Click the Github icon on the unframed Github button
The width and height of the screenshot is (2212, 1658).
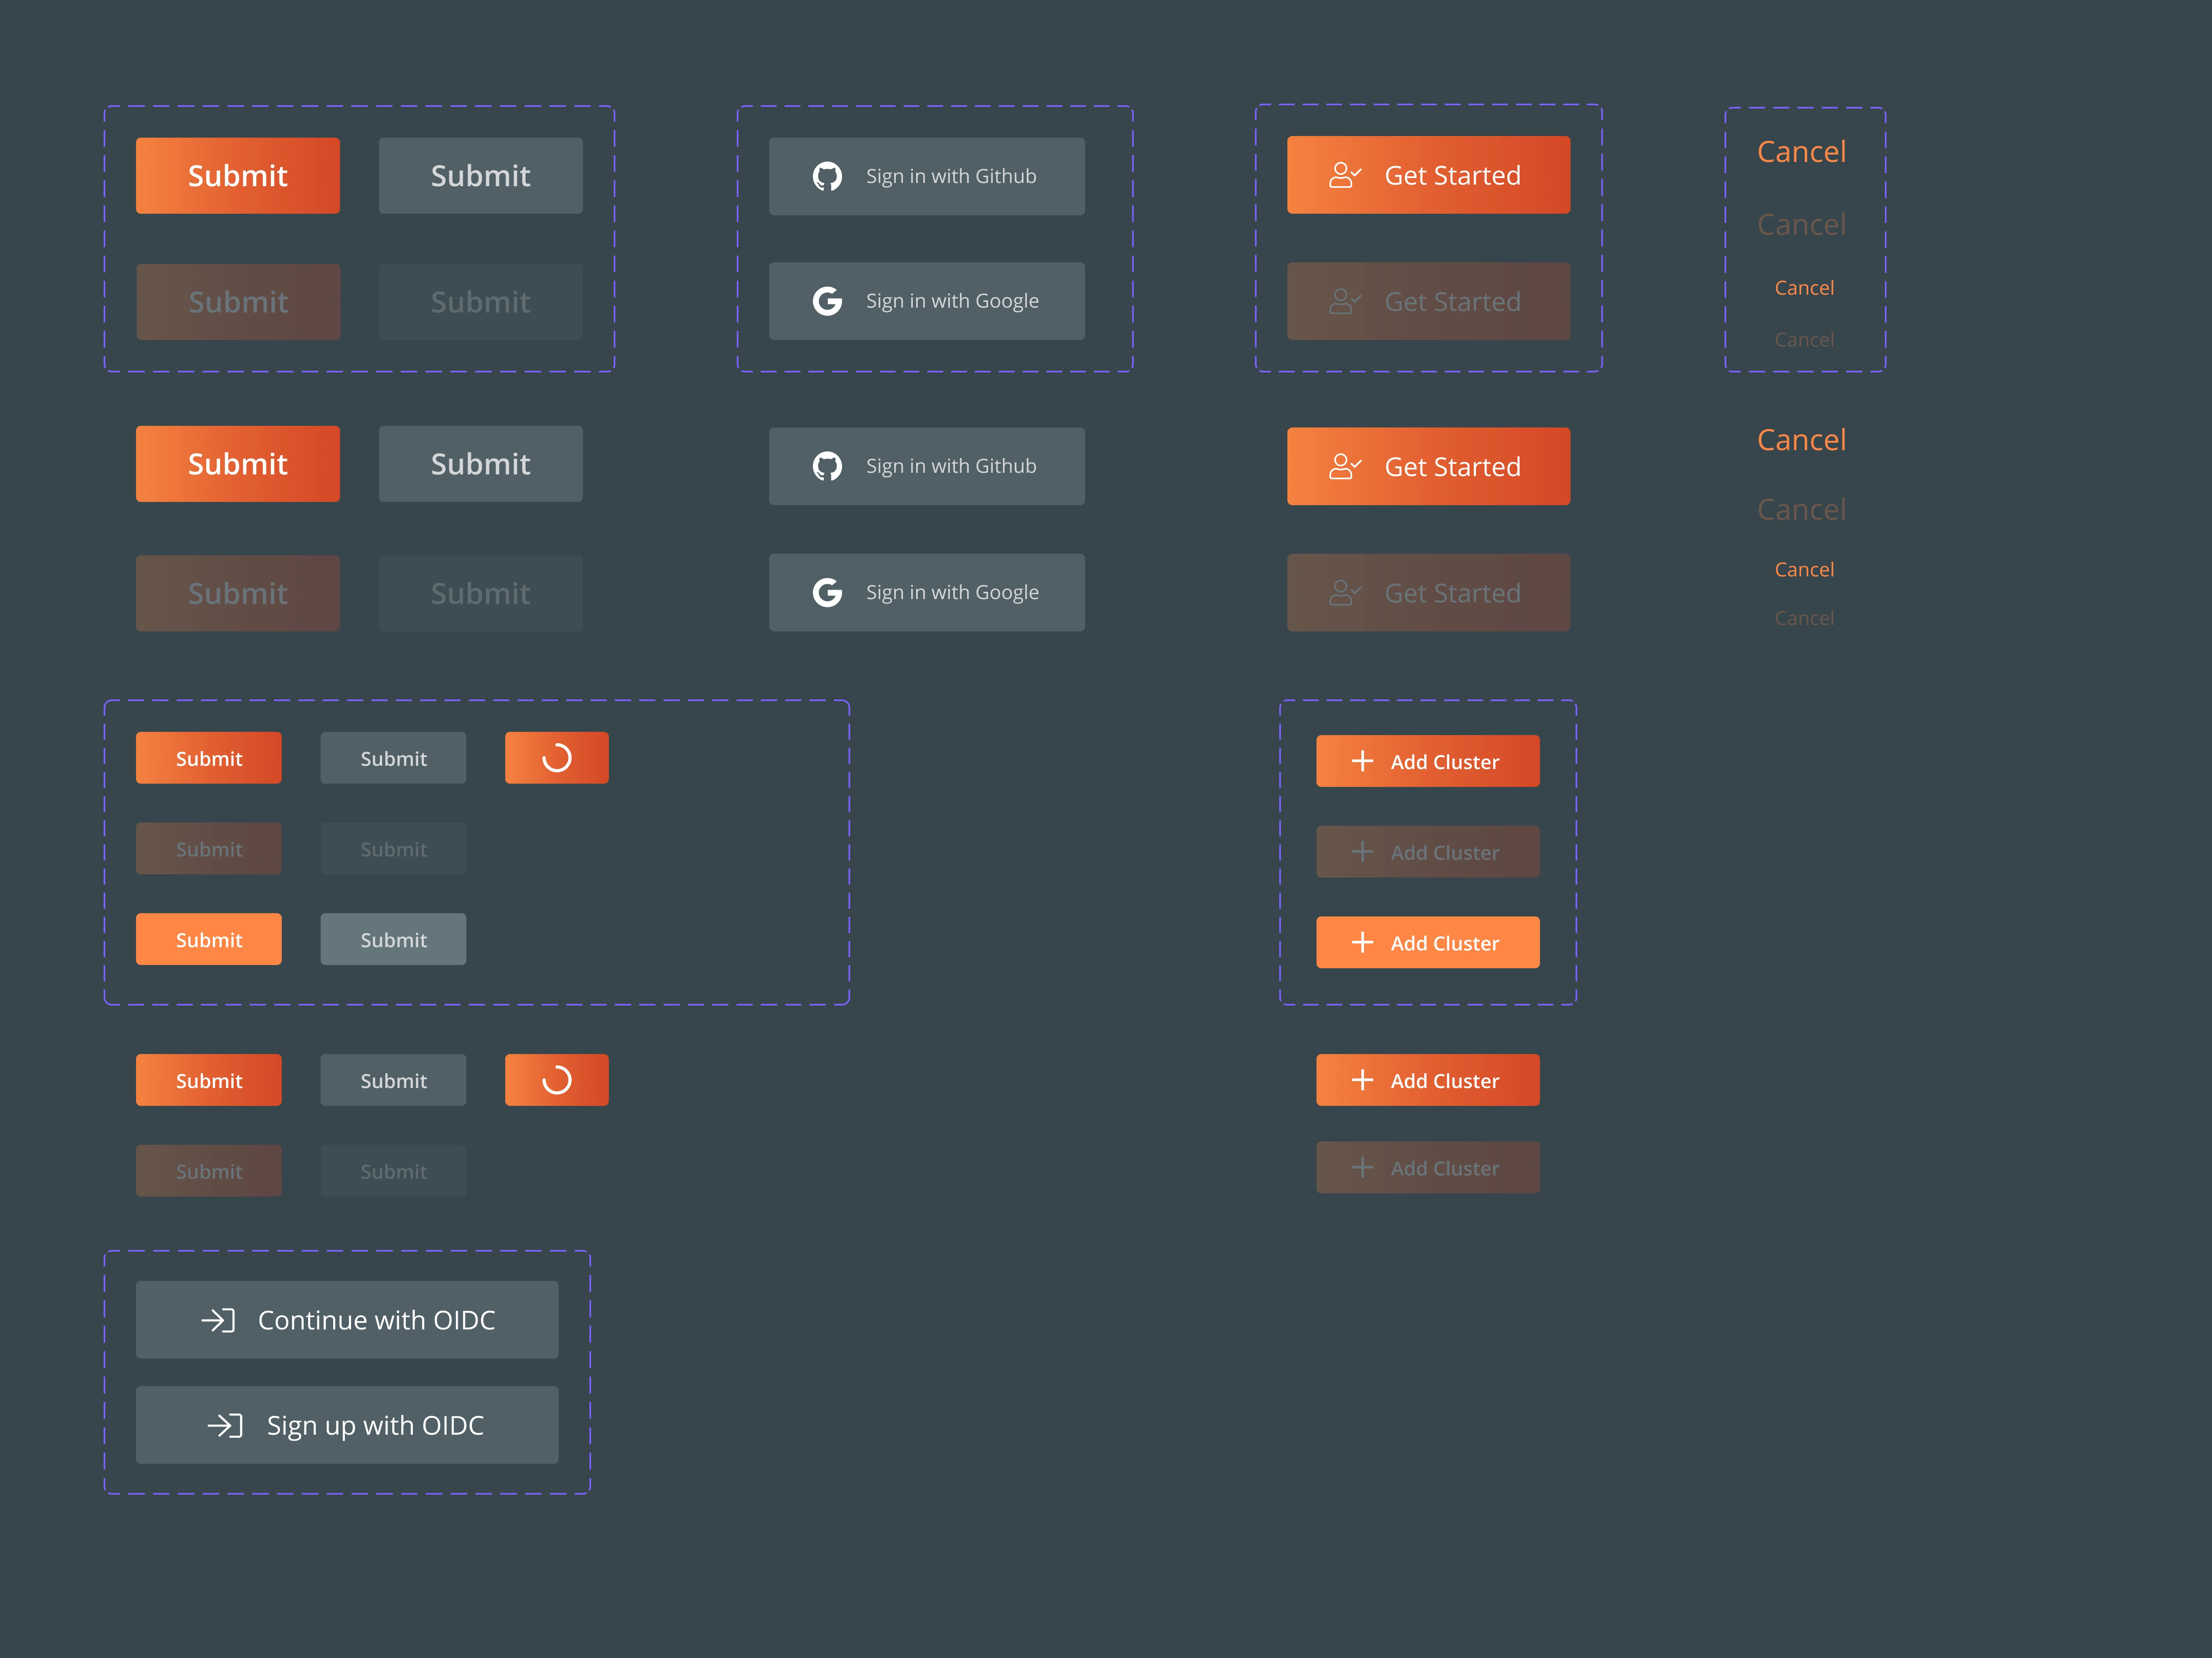pos(827,466)
